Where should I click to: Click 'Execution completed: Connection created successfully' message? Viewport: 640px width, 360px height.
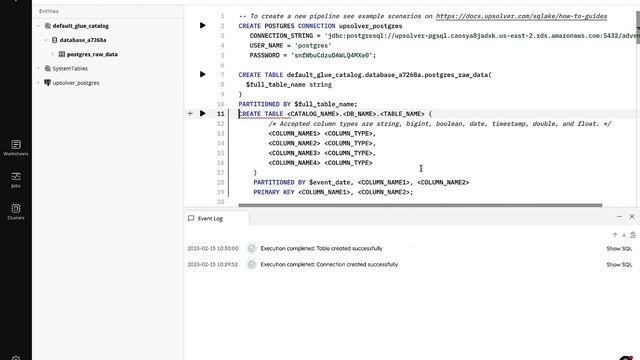tap(329, 264)
